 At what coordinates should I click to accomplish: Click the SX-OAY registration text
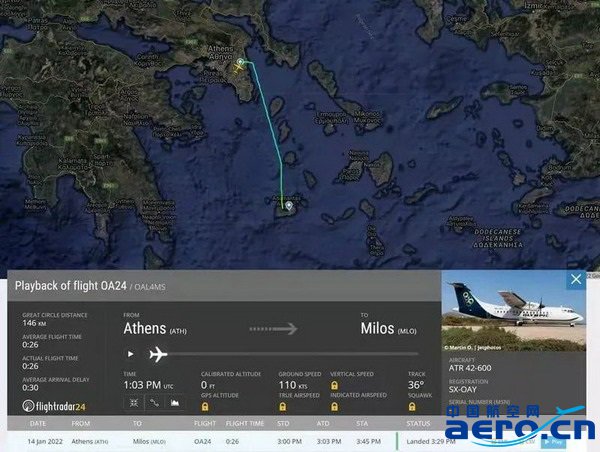[x=463, y=390]
